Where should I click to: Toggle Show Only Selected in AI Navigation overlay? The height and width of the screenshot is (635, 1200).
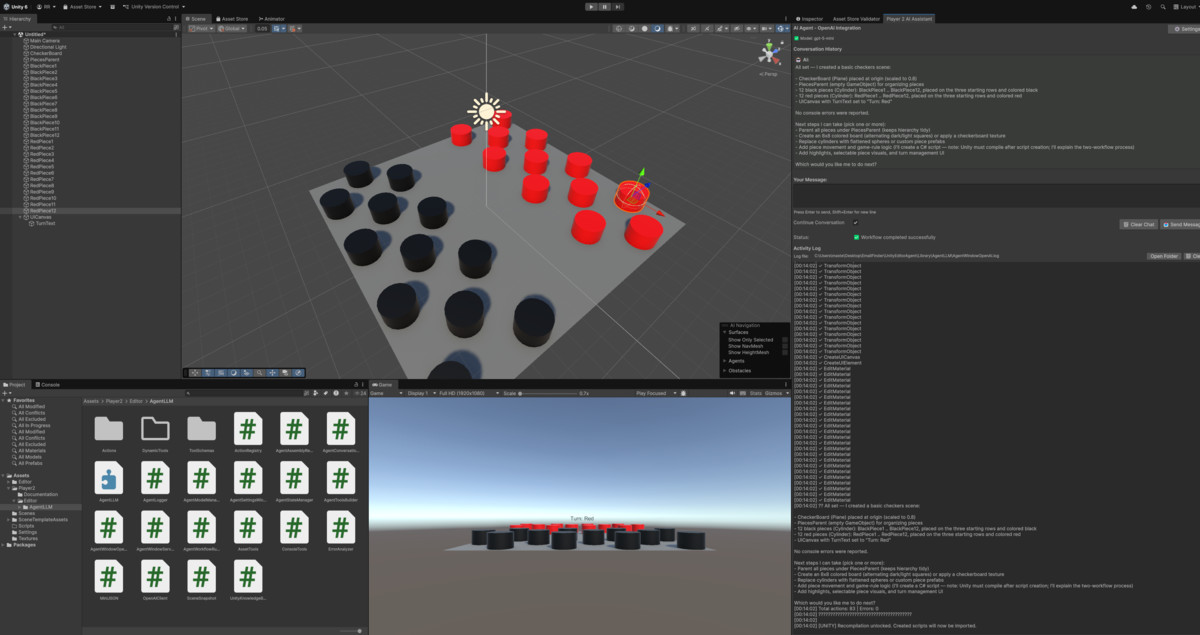[785, 339]
